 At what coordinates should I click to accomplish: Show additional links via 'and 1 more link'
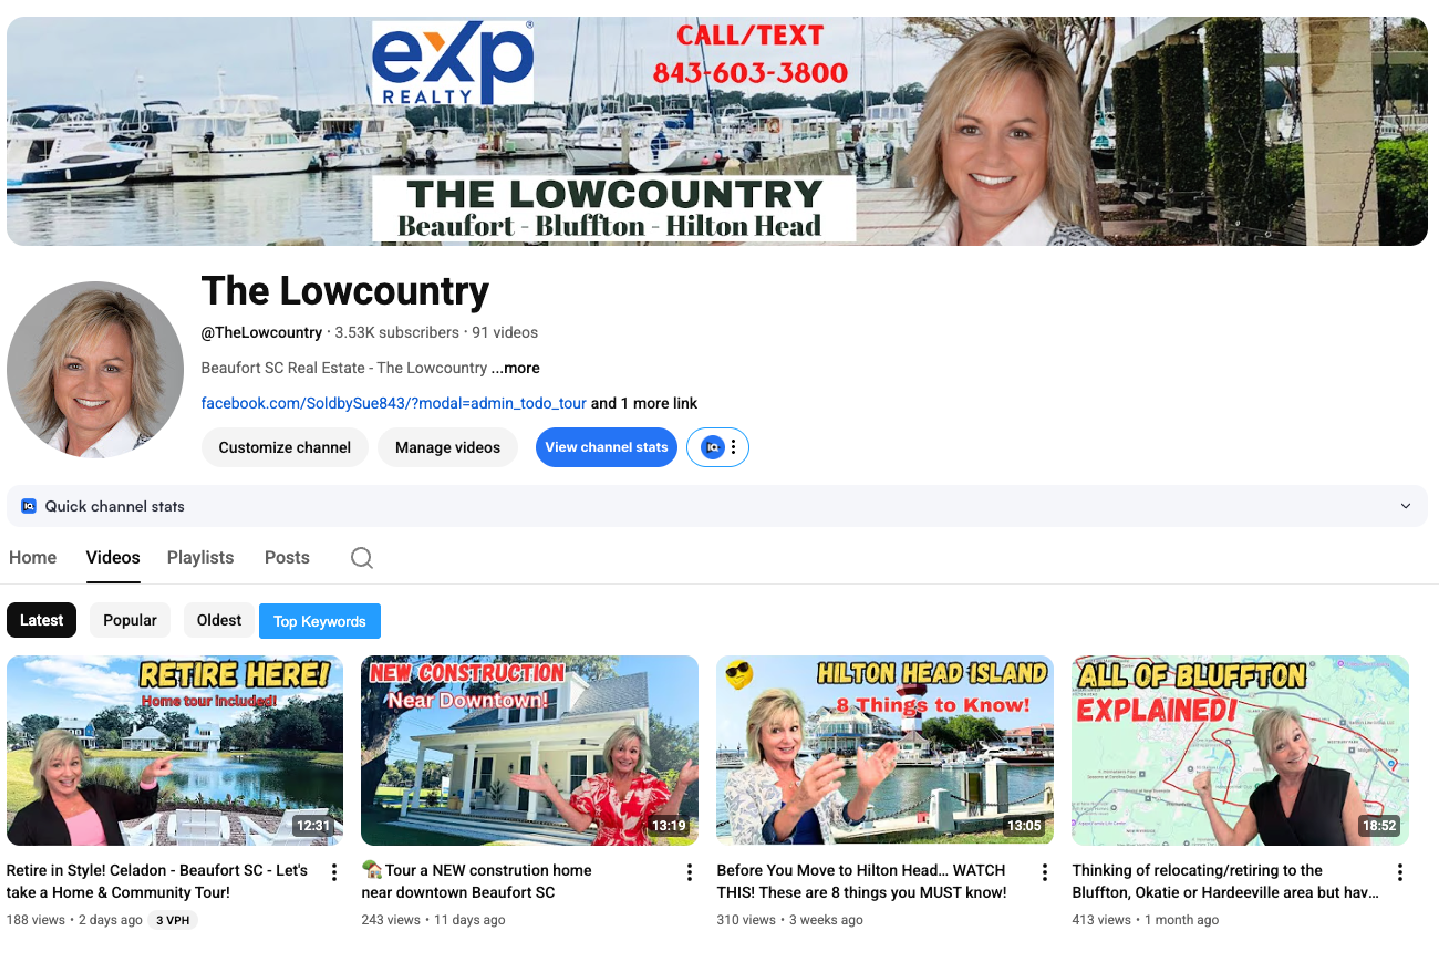point(644,403)
